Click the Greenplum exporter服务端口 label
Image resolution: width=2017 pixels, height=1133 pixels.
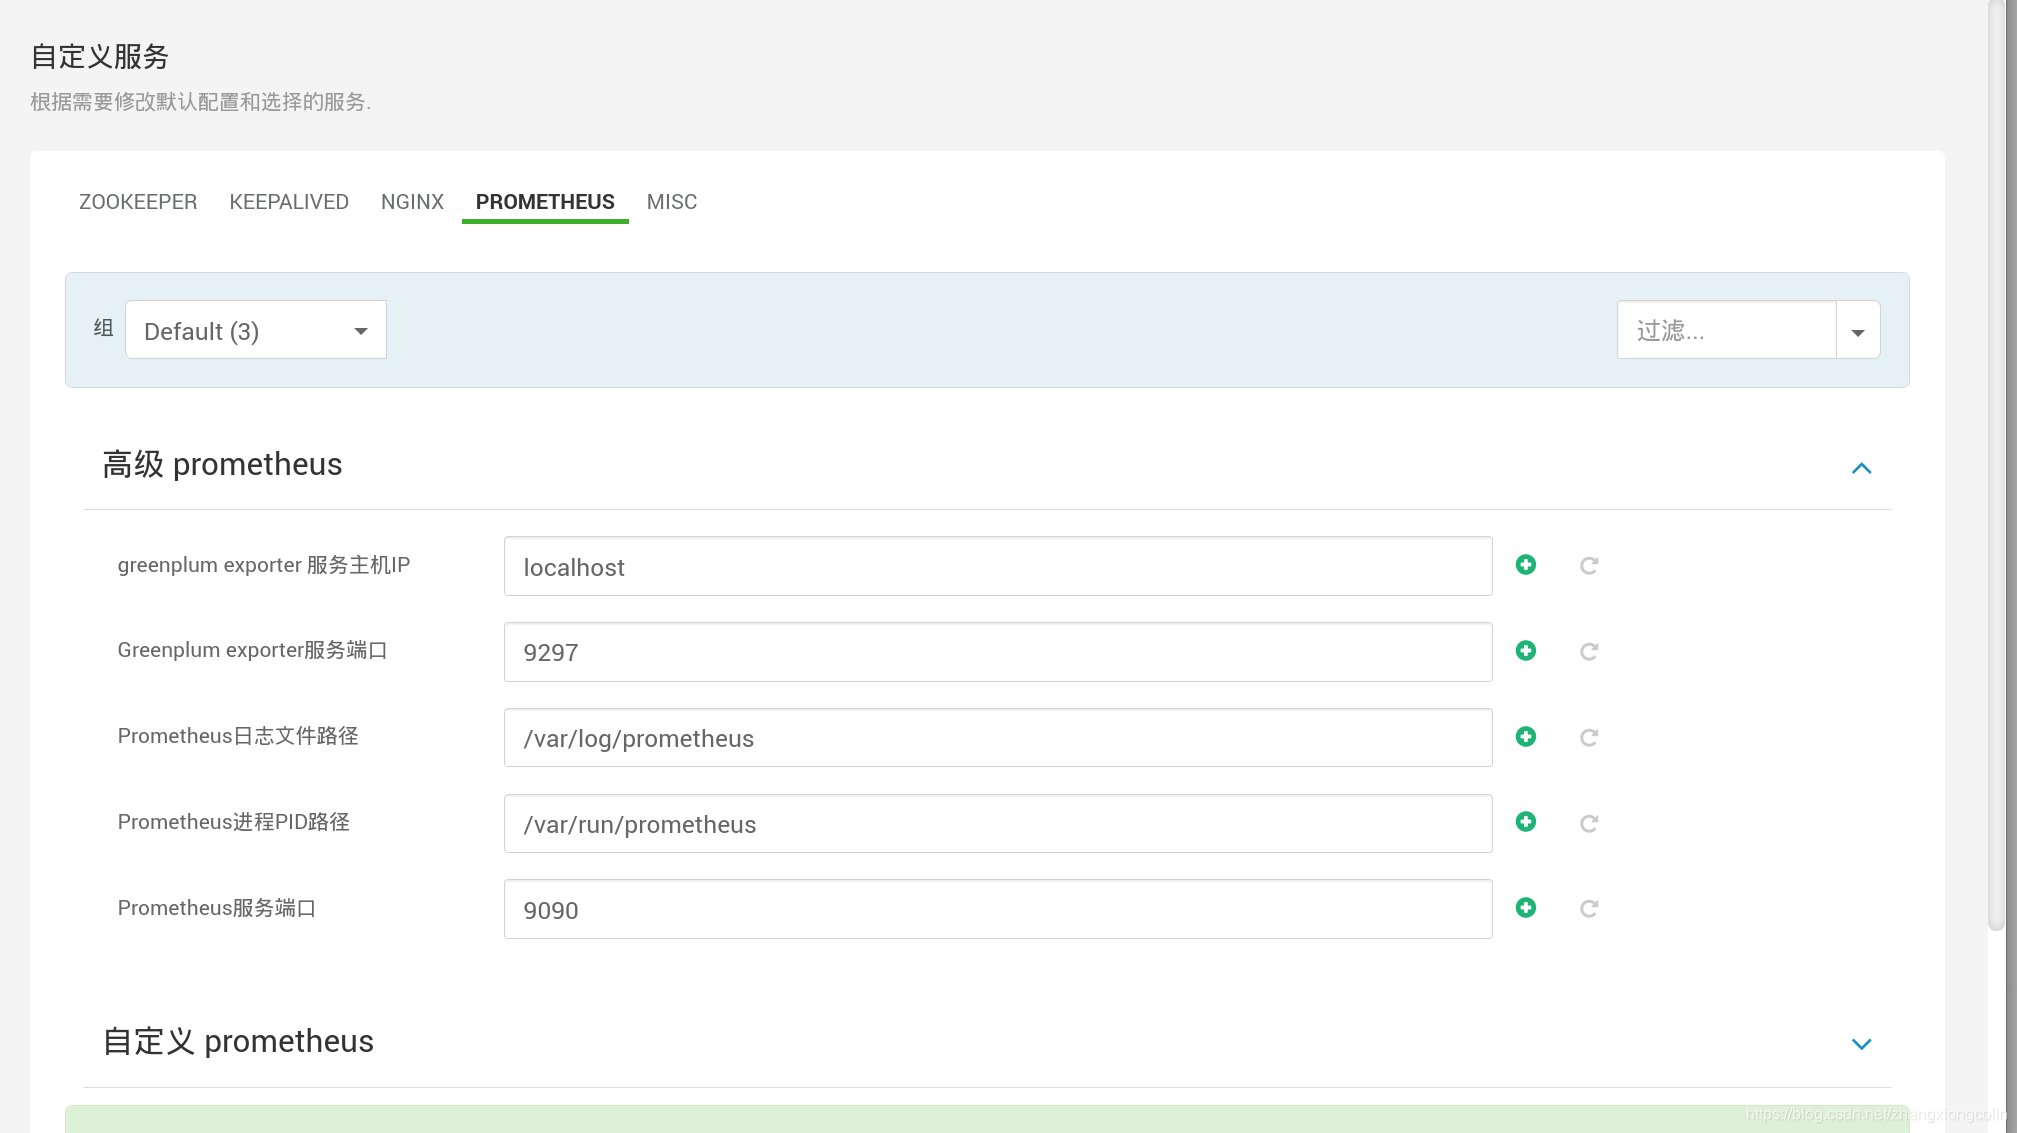(252, 650)
